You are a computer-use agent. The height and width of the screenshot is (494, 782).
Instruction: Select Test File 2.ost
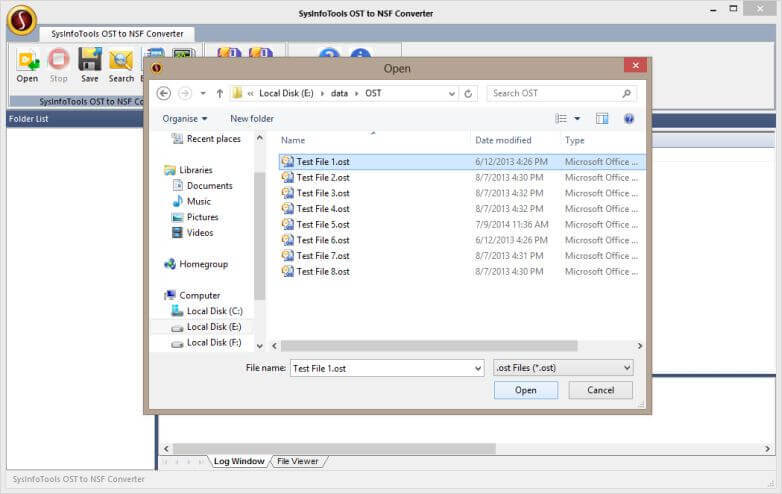pyautogui.click(x=323, y=177)
